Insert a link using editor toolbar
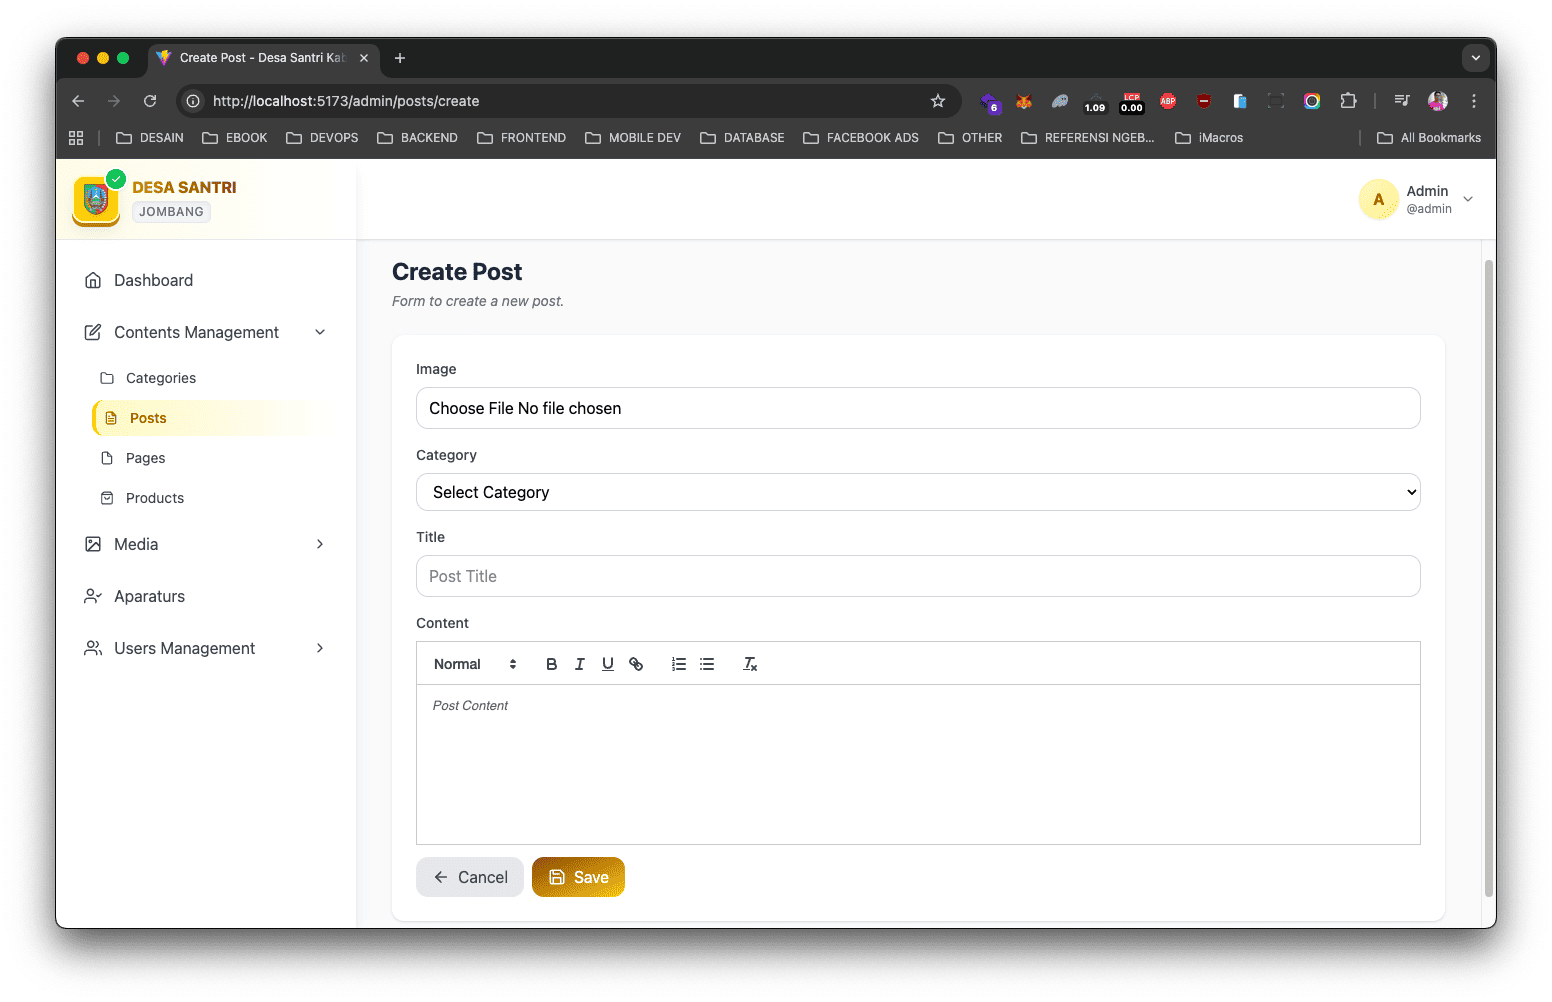Viewport: 1552px width, 1002px height. 636,664
